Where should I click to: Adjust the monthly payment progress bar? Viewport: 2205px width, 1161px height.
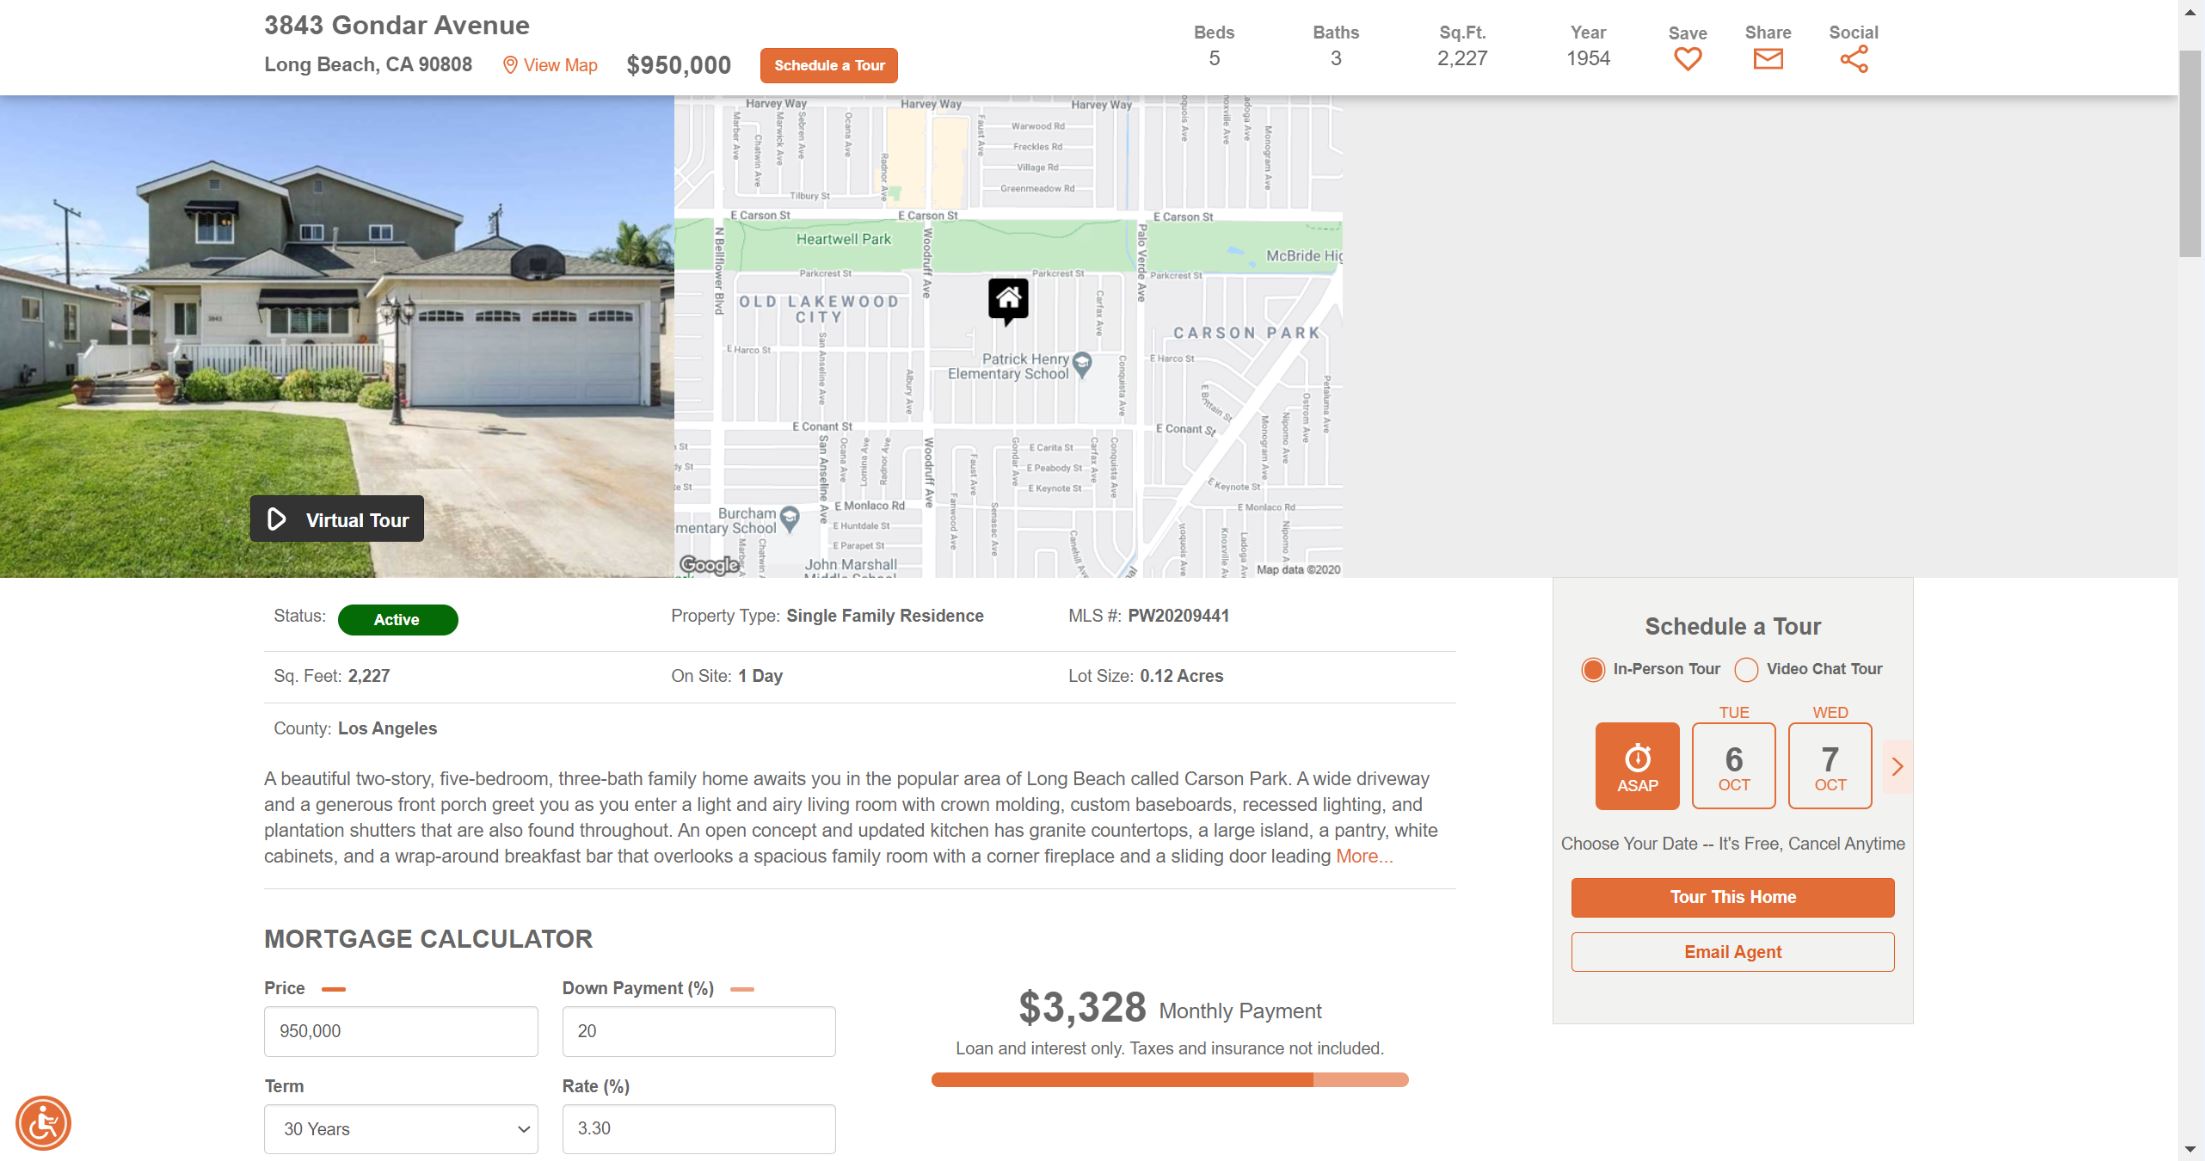(x=1170, y=1080)
